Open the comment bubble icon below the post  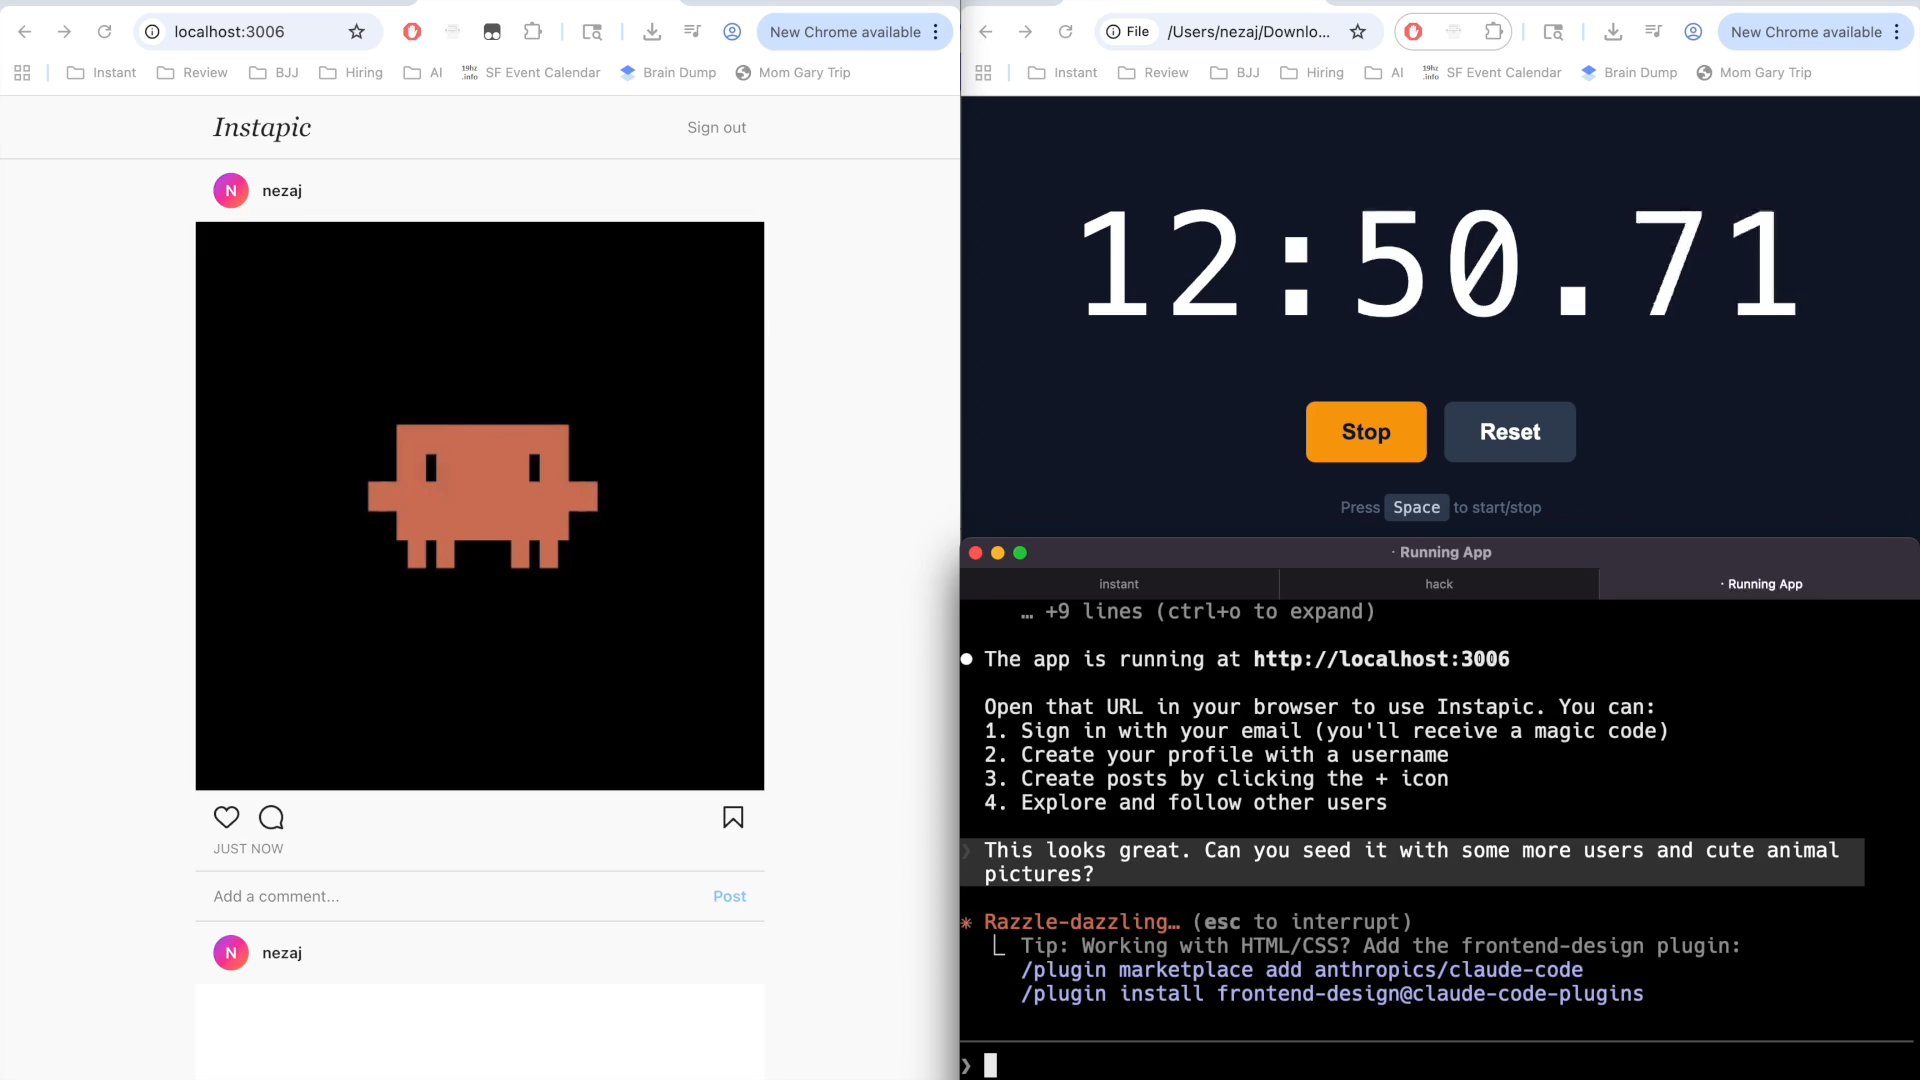click(270, 817)
